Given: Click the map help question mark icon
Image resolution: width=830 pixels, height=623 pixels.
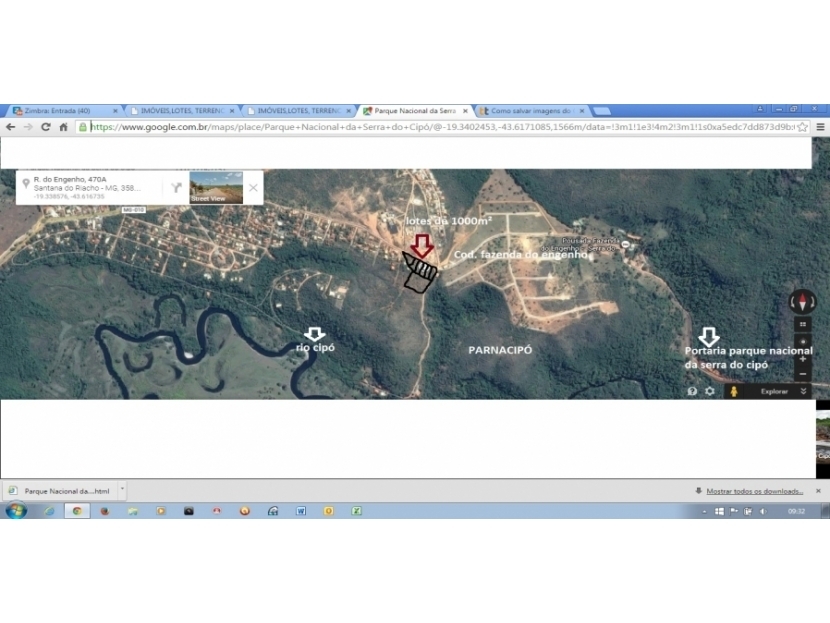Looking at the screenshot, I should 692,391.
